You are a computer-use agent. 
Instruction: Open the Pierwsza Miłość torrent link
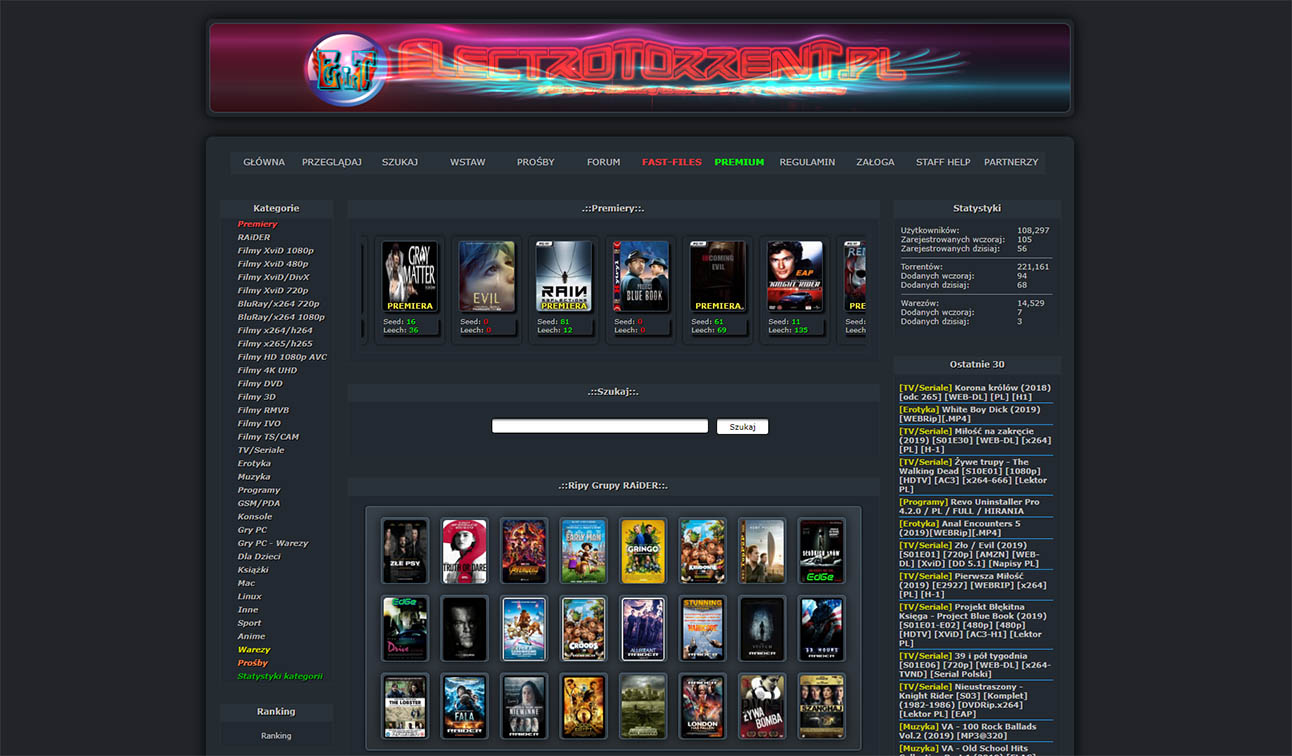(975, 585)
